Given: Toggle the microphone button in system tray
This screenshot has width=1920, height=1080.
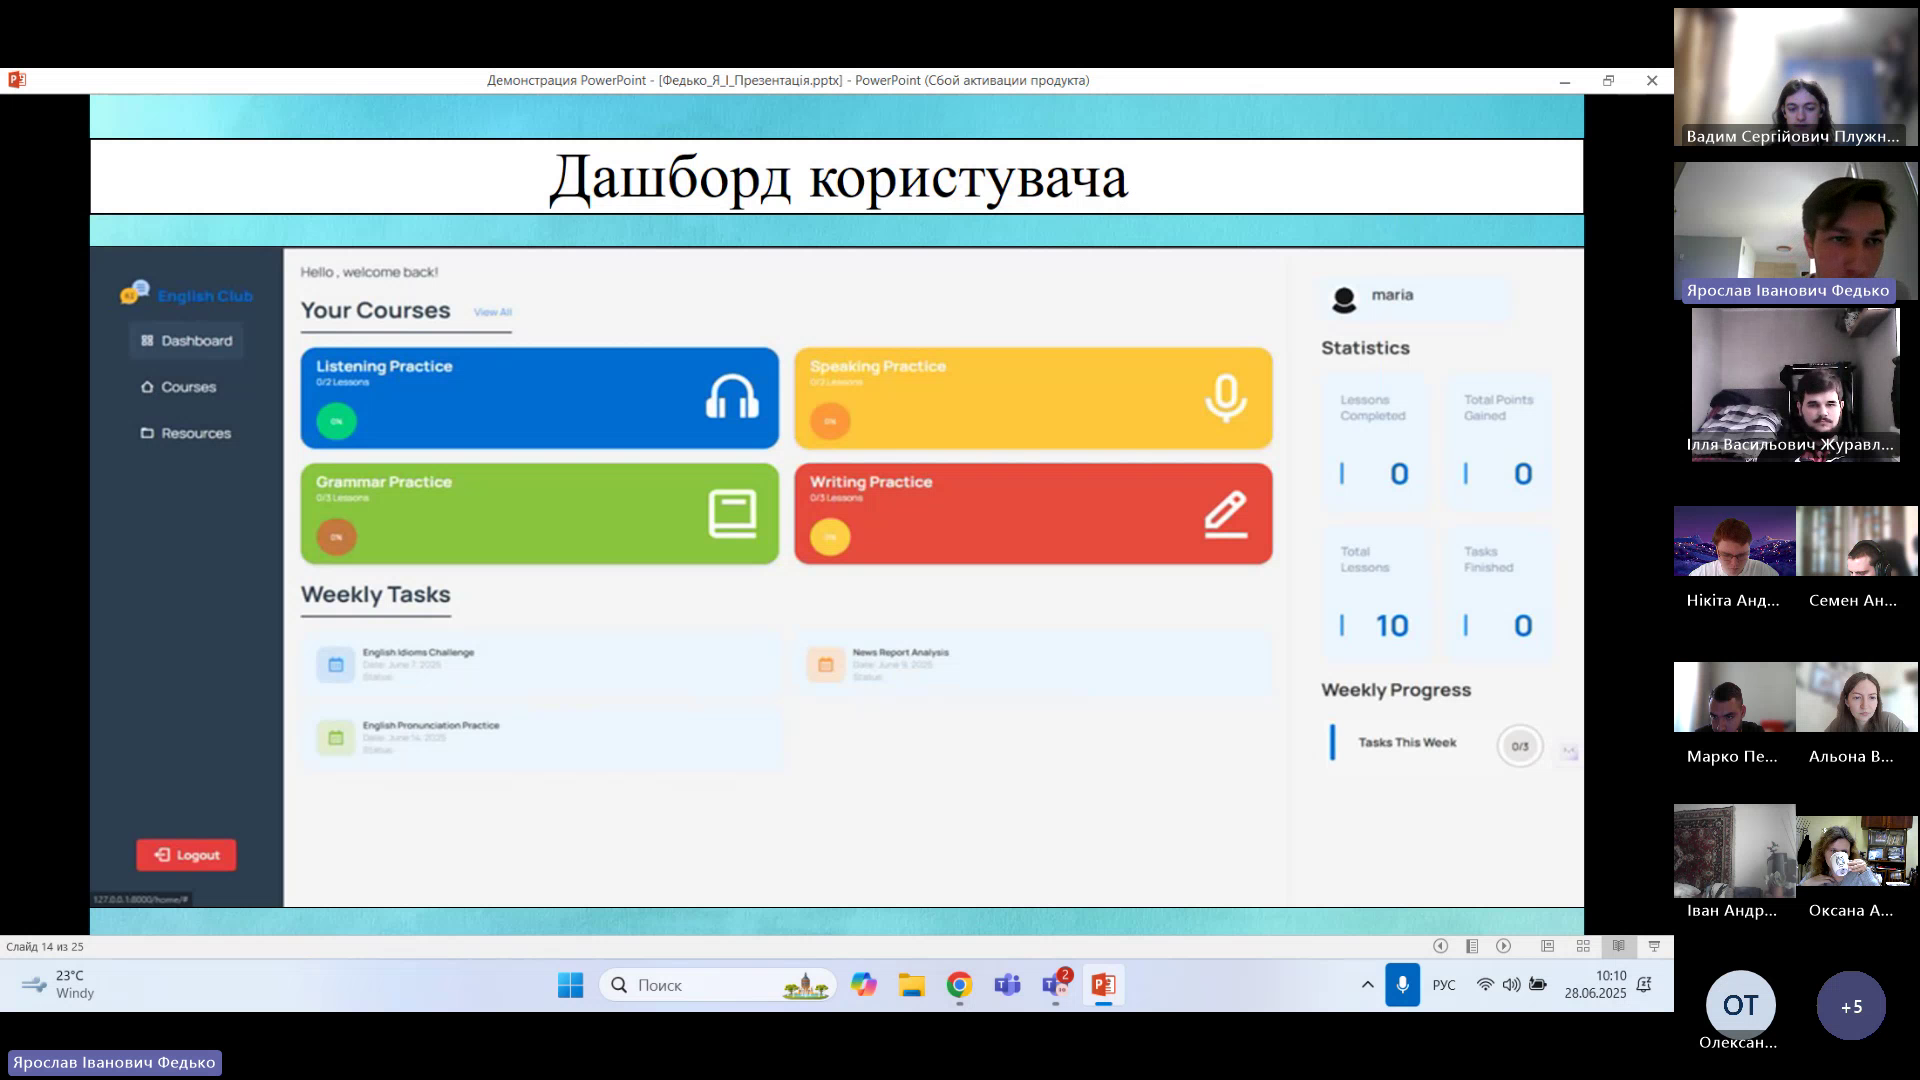Looking at the screenshot, I should 1402,985.
